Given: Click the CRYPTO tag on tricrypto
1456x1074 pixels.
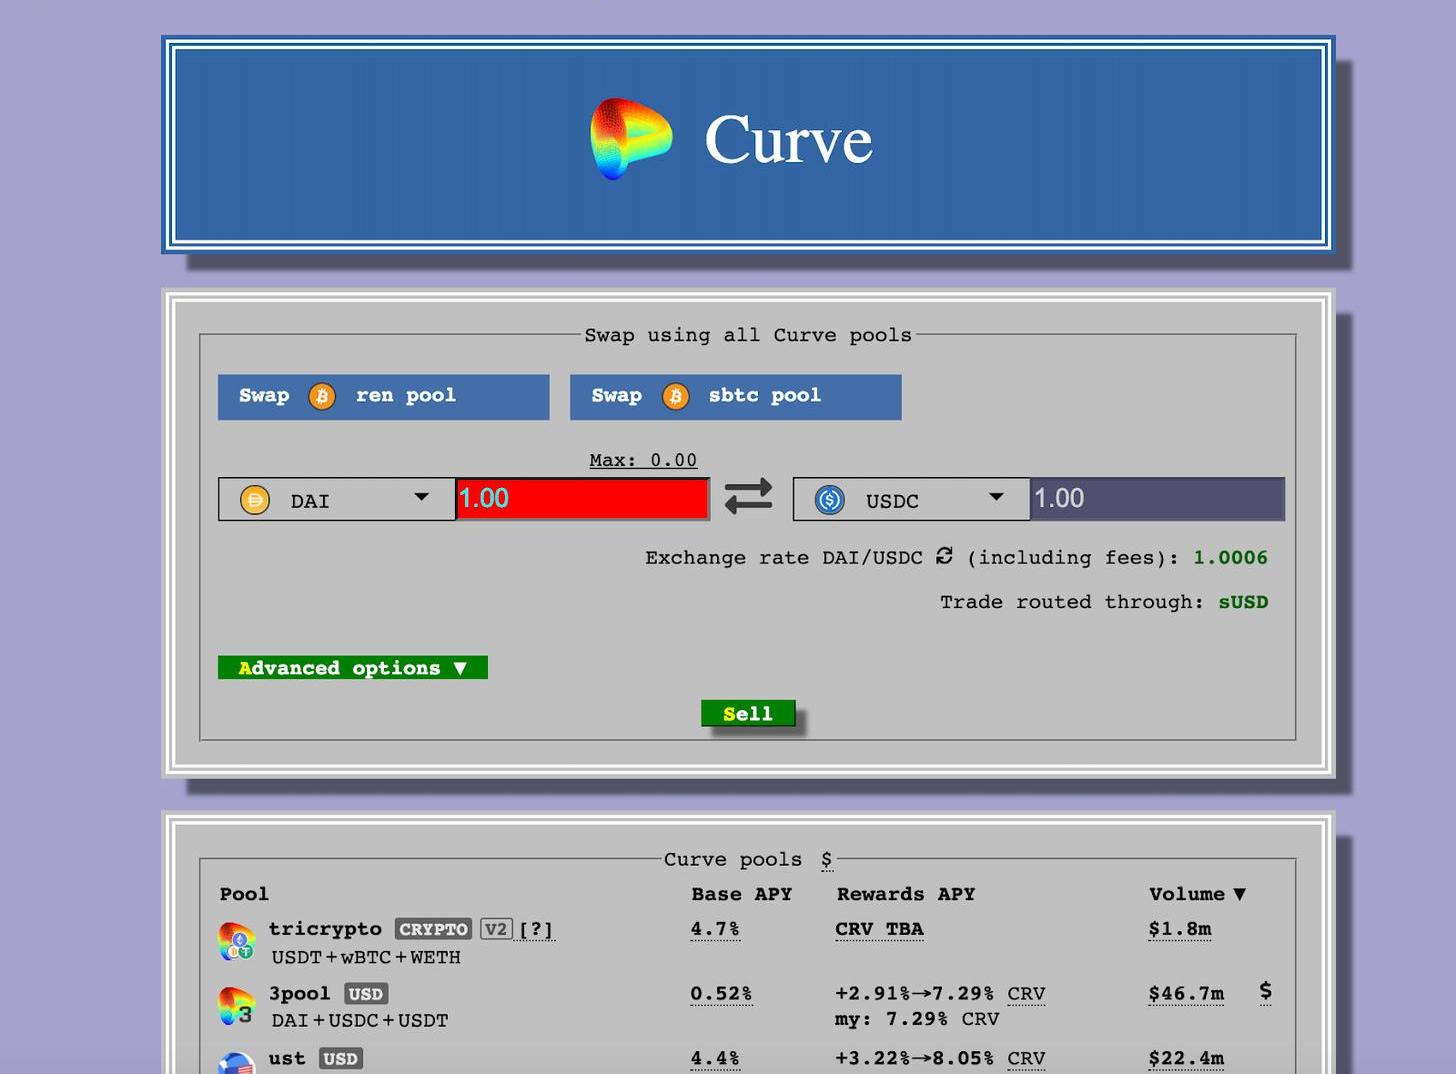Looking at the screenshot, I should point(433,929).
